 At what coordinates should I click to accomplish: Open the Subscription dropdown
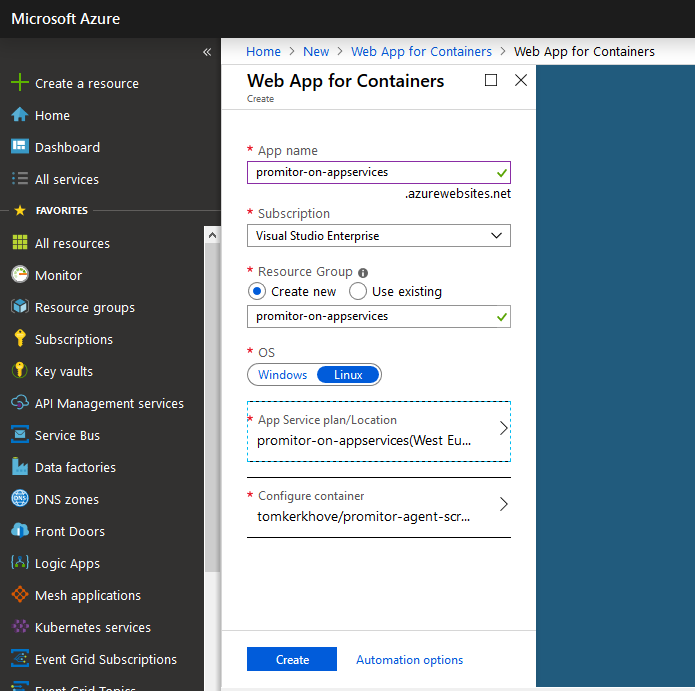coord(379,236)
